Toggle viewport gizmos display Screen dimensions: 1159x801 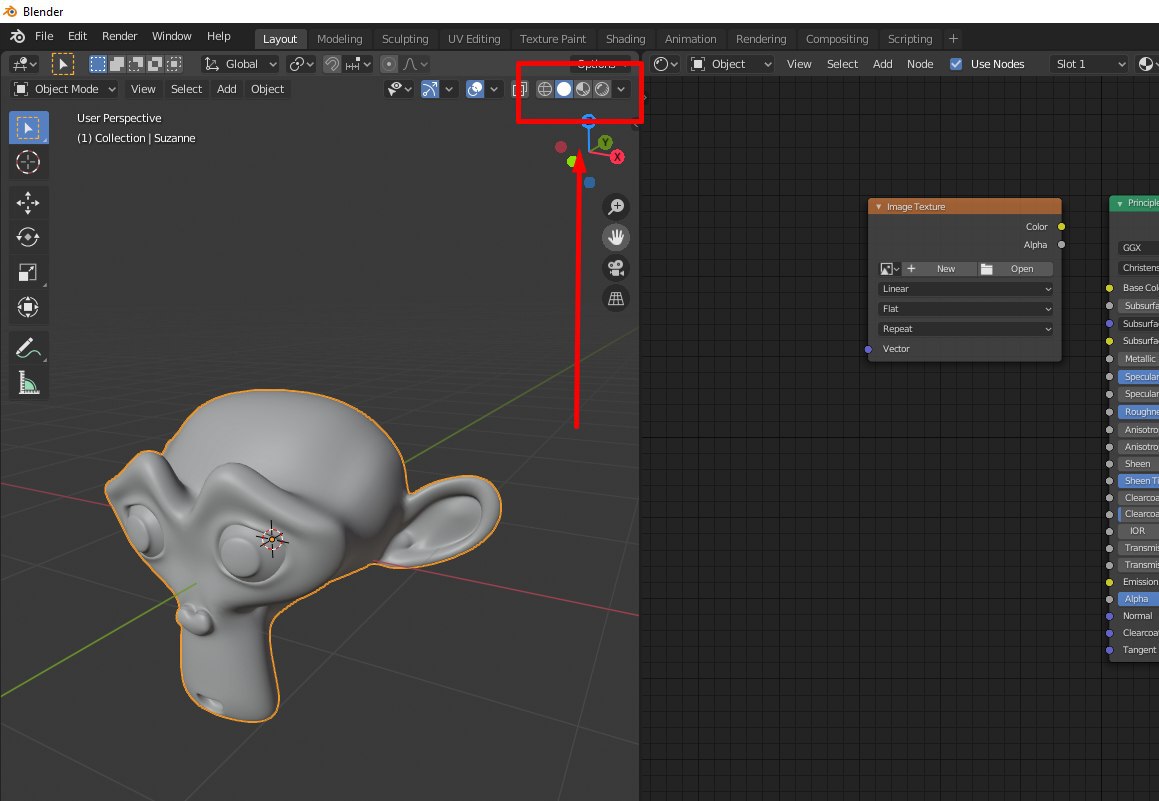[429, 89]
